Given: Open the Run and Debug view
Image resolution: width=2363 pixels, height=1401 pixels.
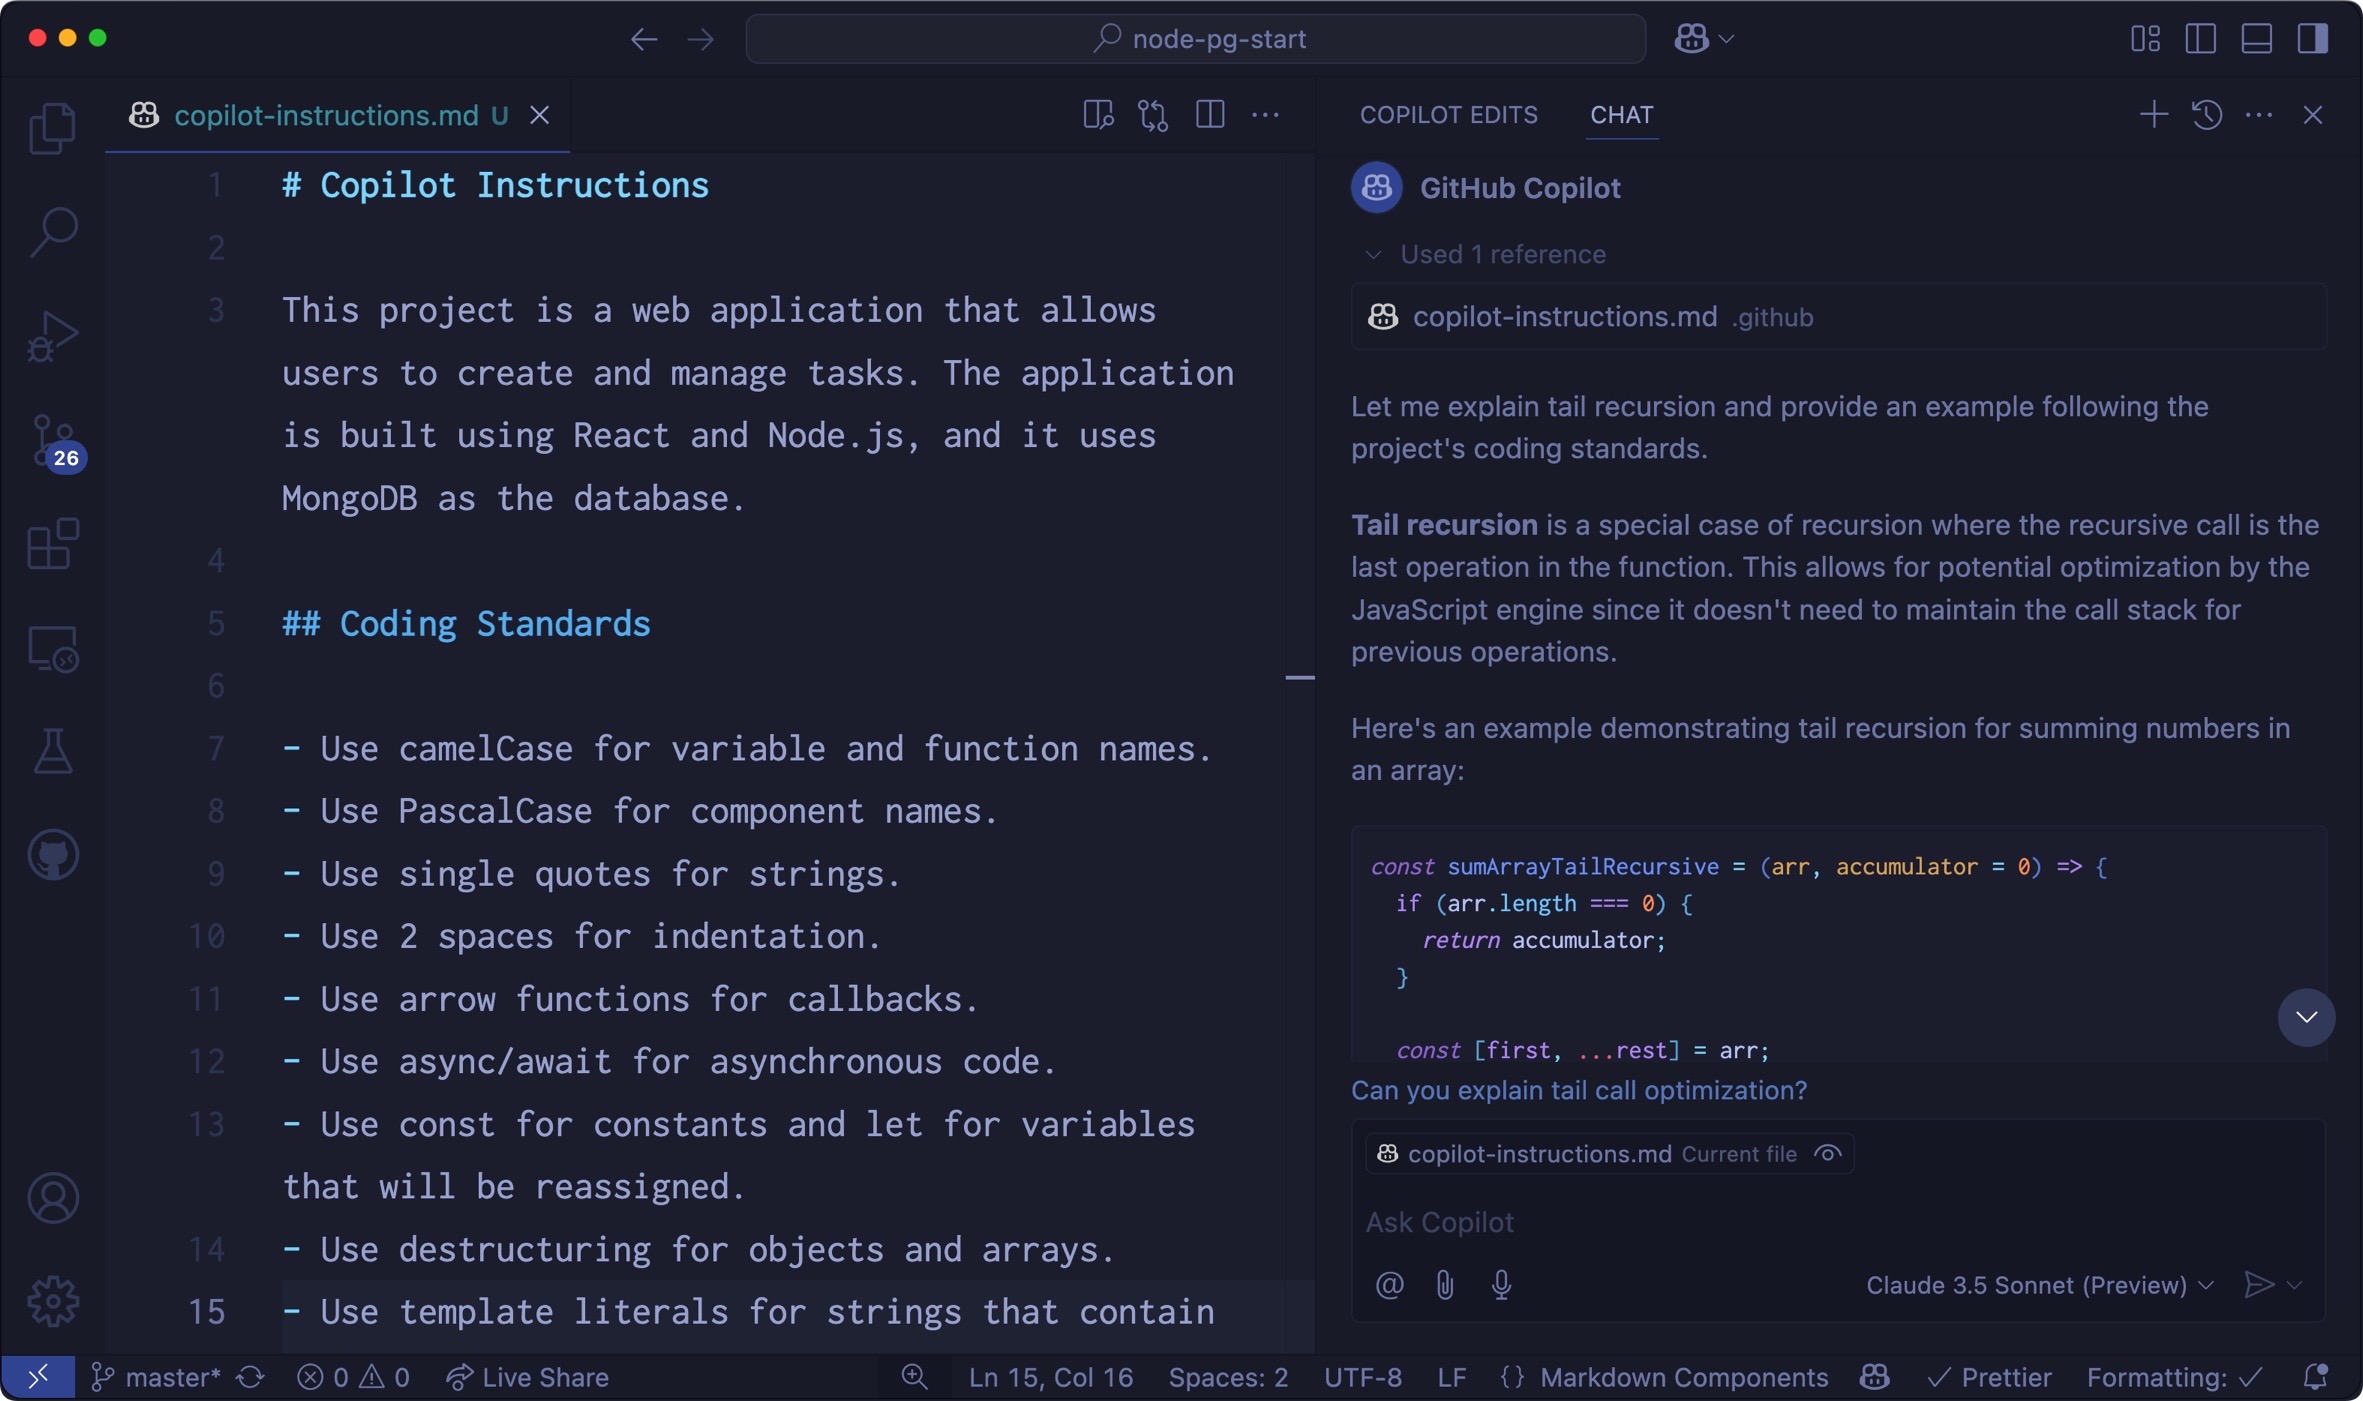Looking at the screenshot, I should pos(52,335).
